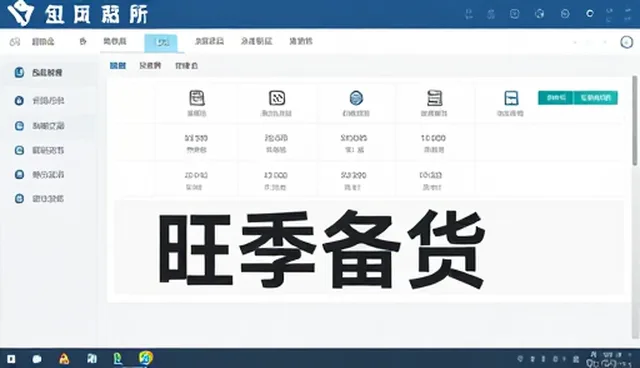Open the nav tab just left of the light-blue tab
Viewport: 640px width, 368px height.
point(115,41)
